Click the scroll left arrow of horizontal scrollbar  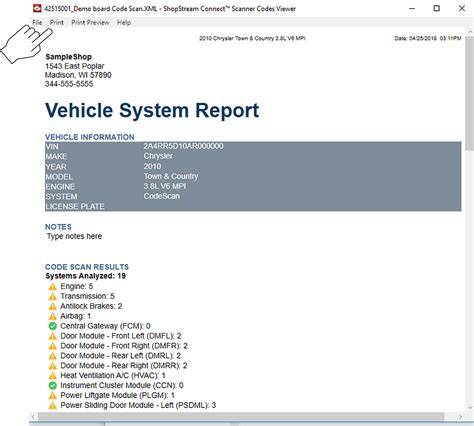tap(33, 417)
